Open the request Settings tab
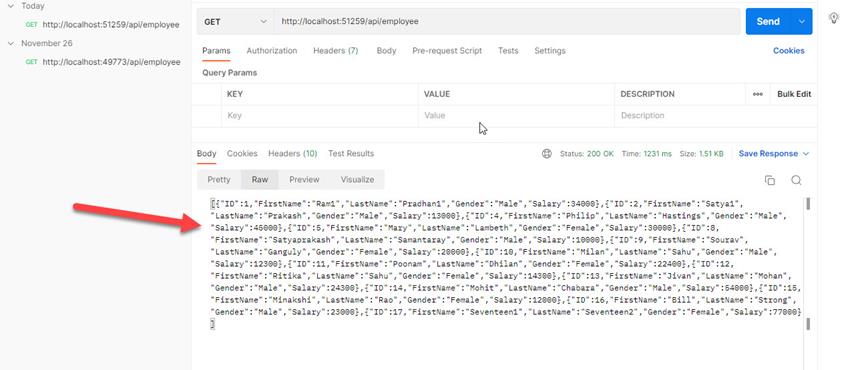Viewport: 850px width, 370px height. [x=550, y=50]
